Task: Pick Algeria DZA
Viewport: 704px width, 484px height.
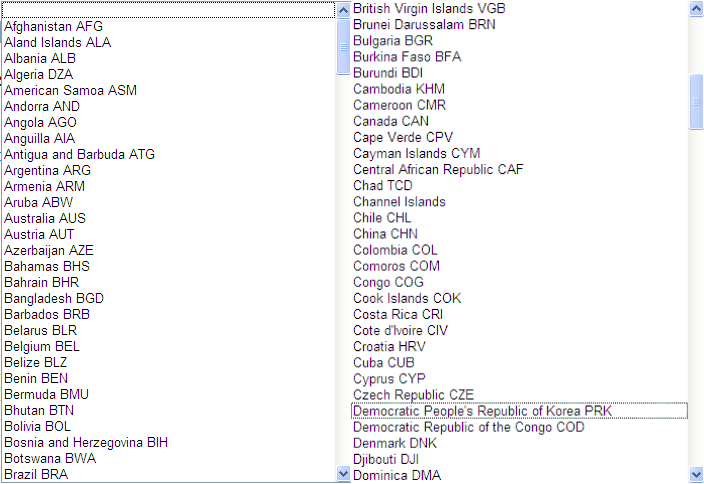Action: 39,75
